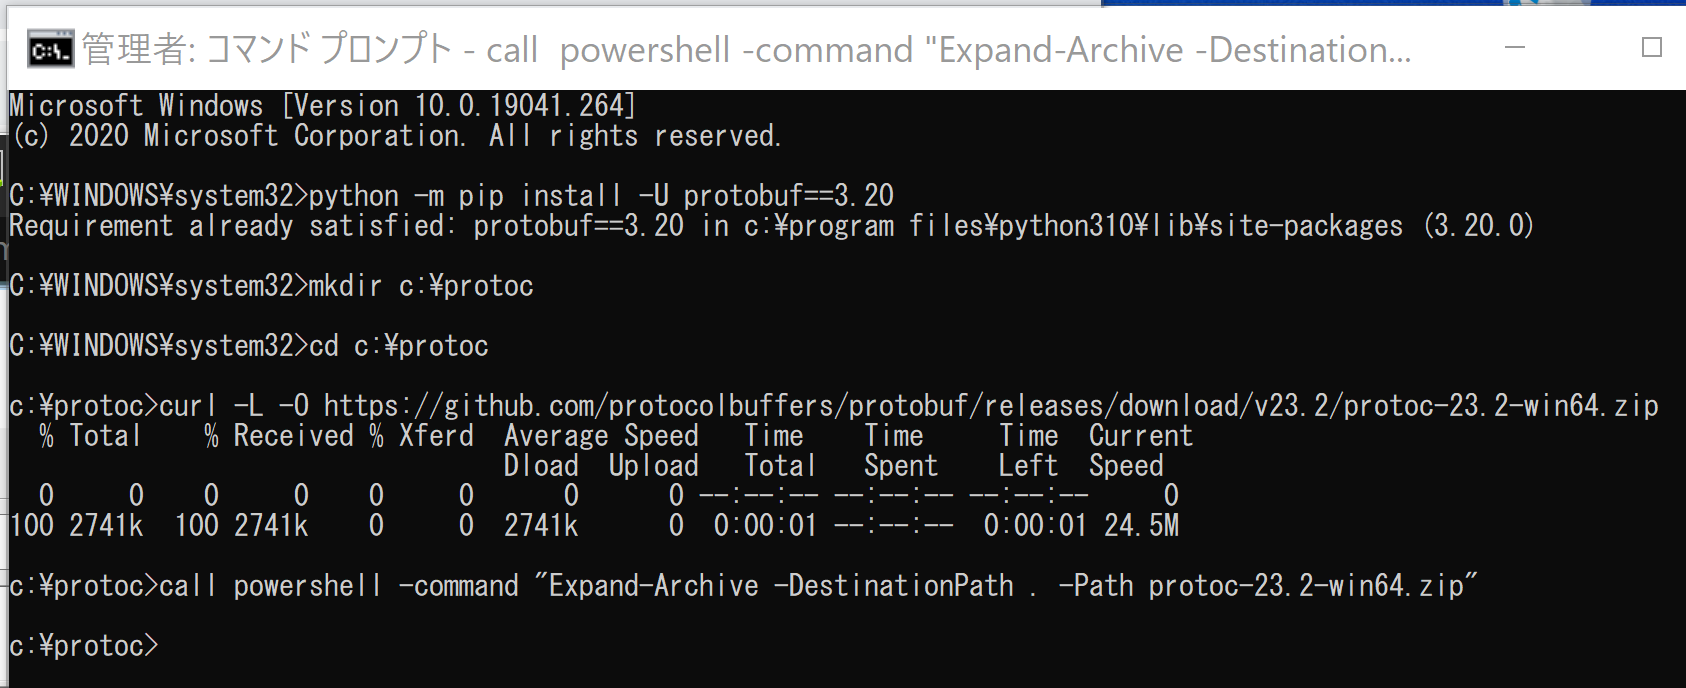Click the 'Current Speed' column header

[1140, 451]
